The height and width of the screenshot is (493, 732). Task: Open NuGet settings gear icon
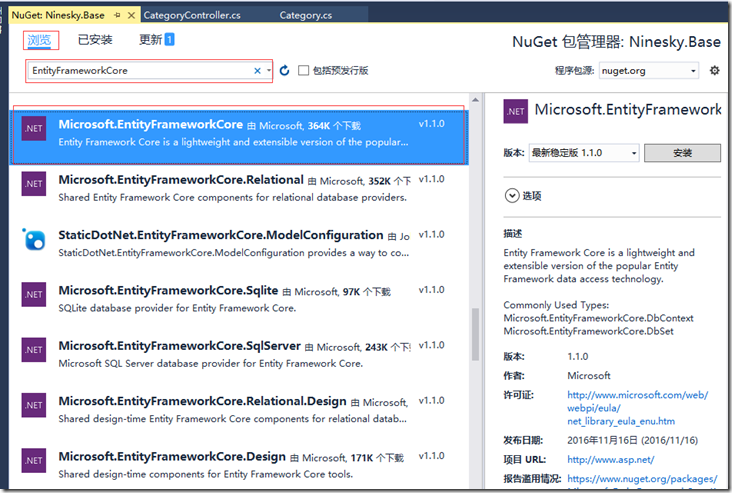714,70
